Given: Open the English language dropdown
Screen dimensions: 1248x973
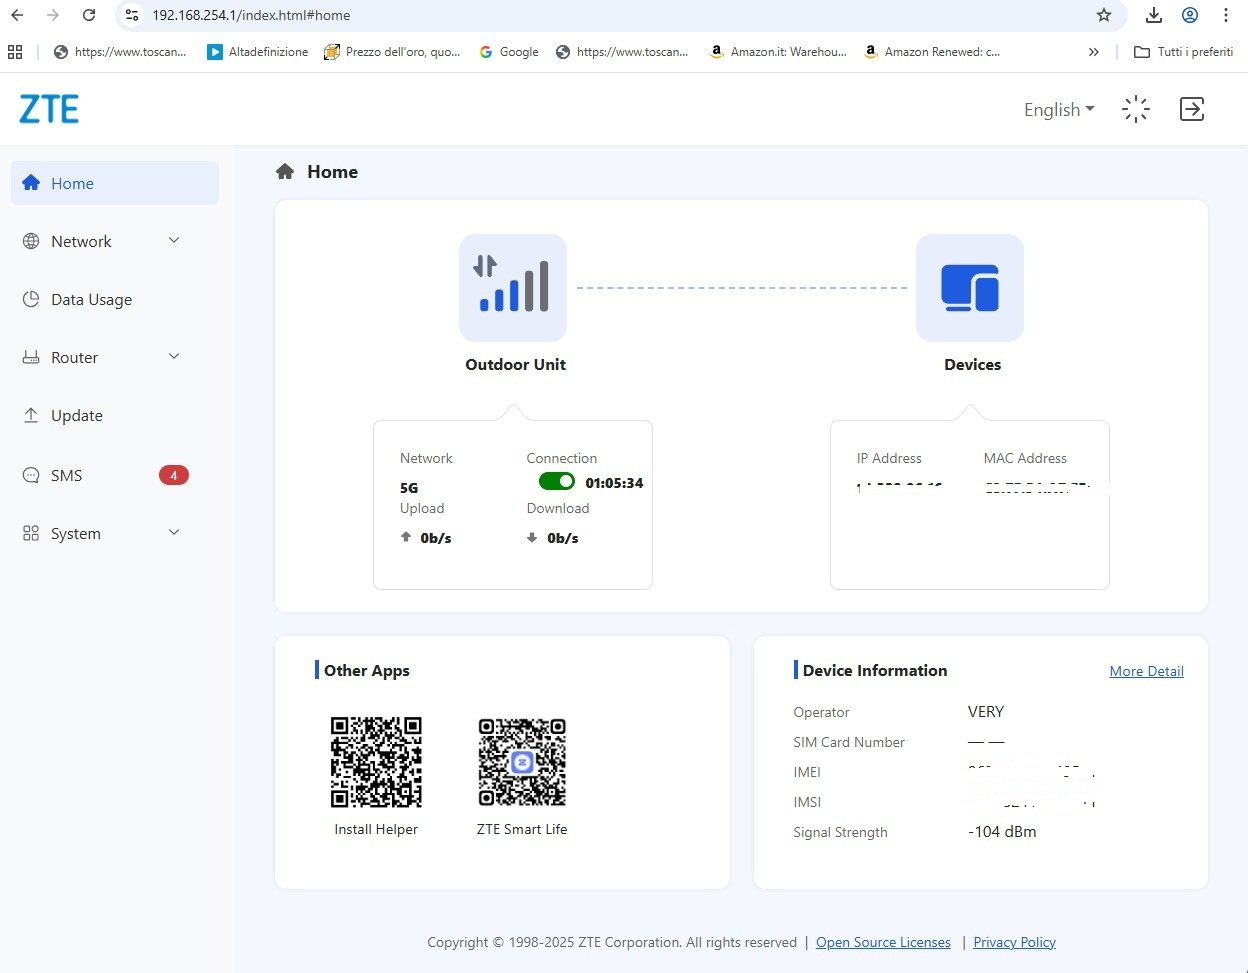Looking at the screenshot, I should click(x=1058, y=109).
